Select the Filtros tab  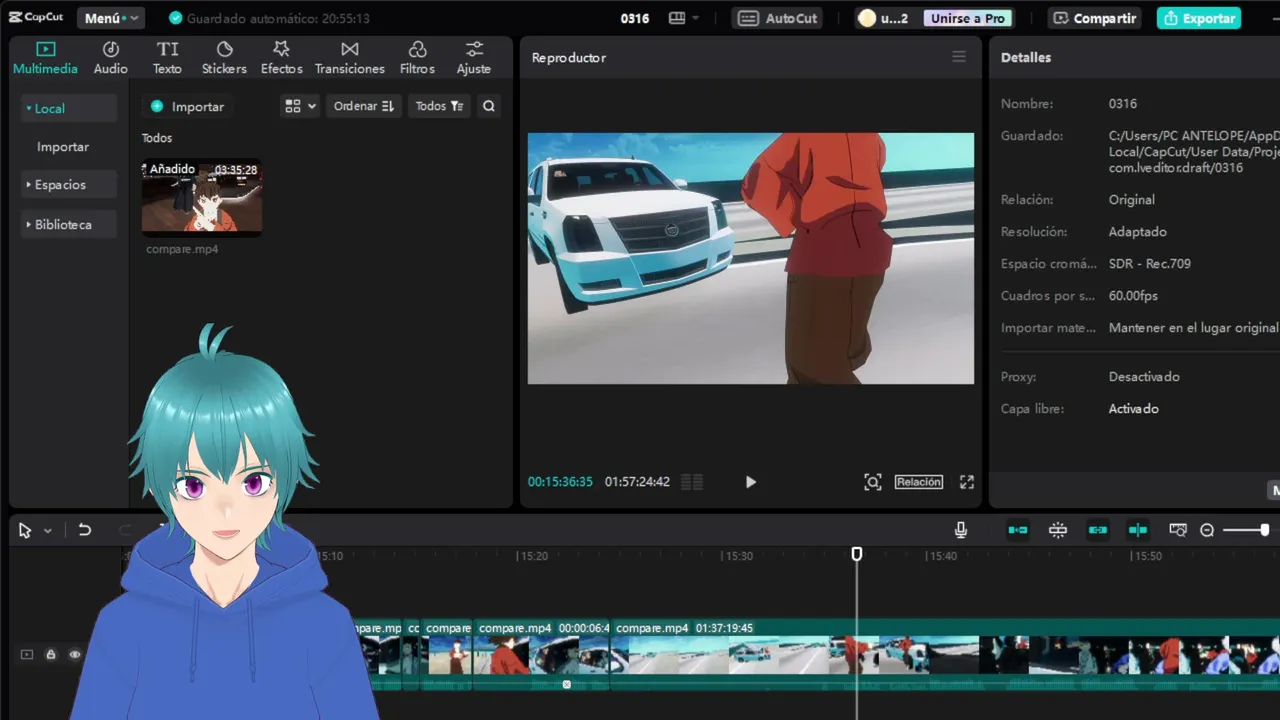click(417, 58)
